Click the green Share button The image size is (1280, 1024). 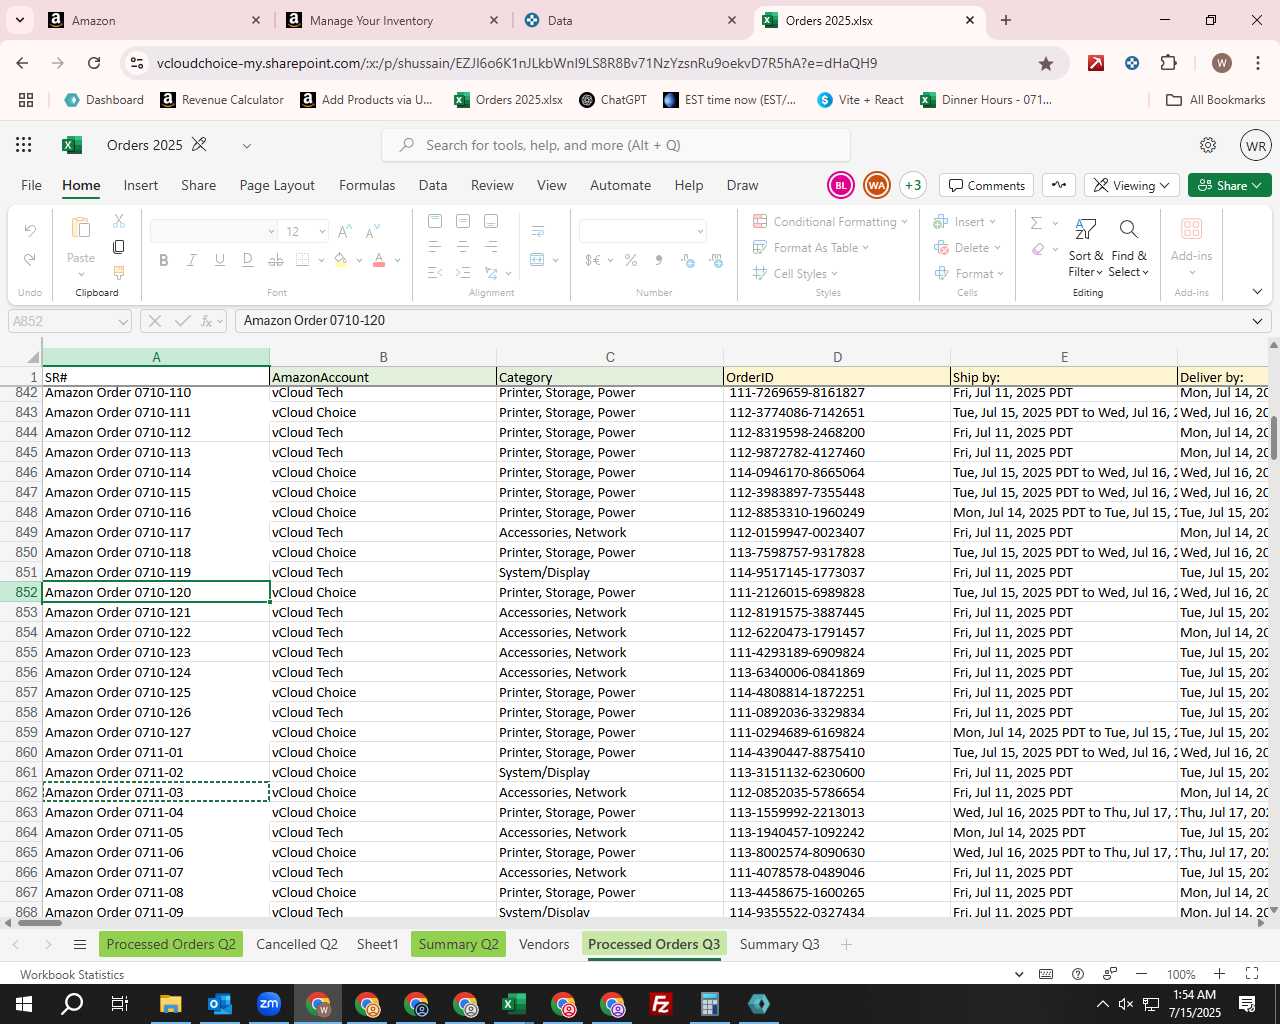pyautogui.click(x=1230, y=185)
